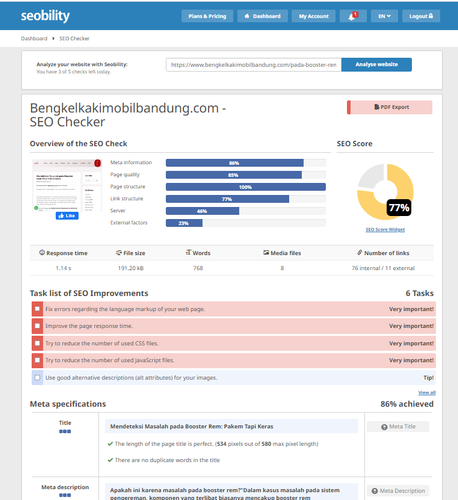Click the Words icon

(x=188, y=252)
